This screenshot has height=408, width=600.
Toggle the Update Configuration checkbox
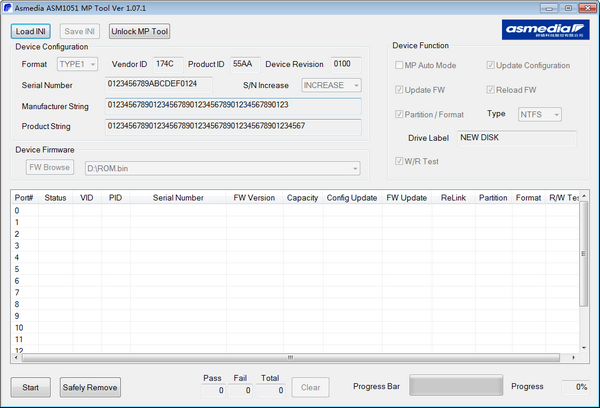490,65
